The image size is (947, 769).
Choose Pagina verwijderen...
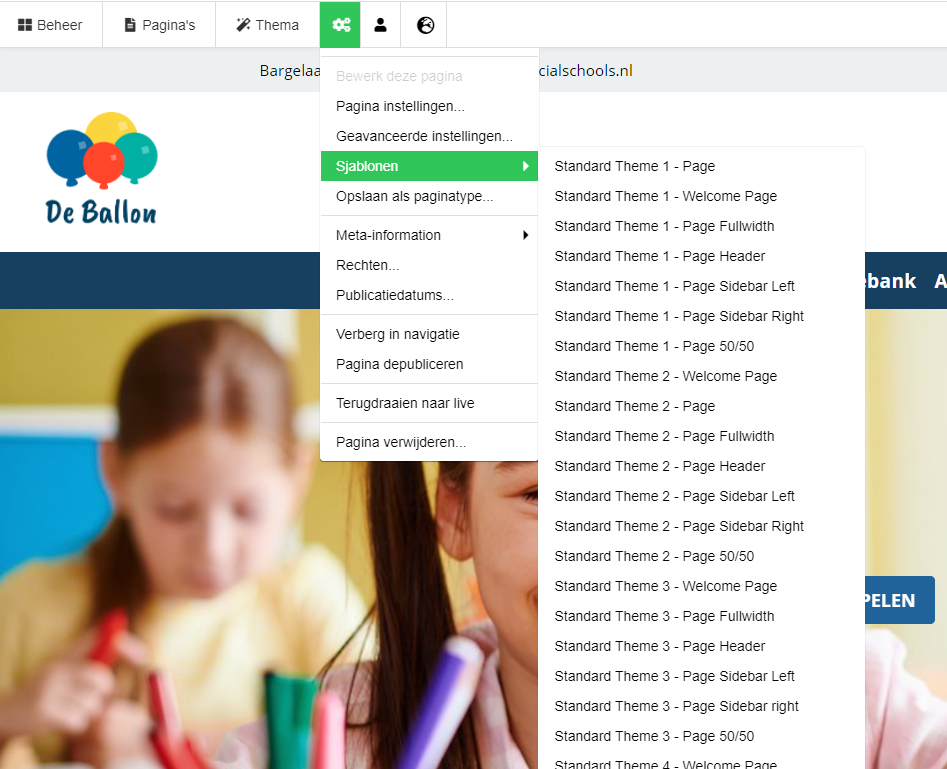coord(400,442)
